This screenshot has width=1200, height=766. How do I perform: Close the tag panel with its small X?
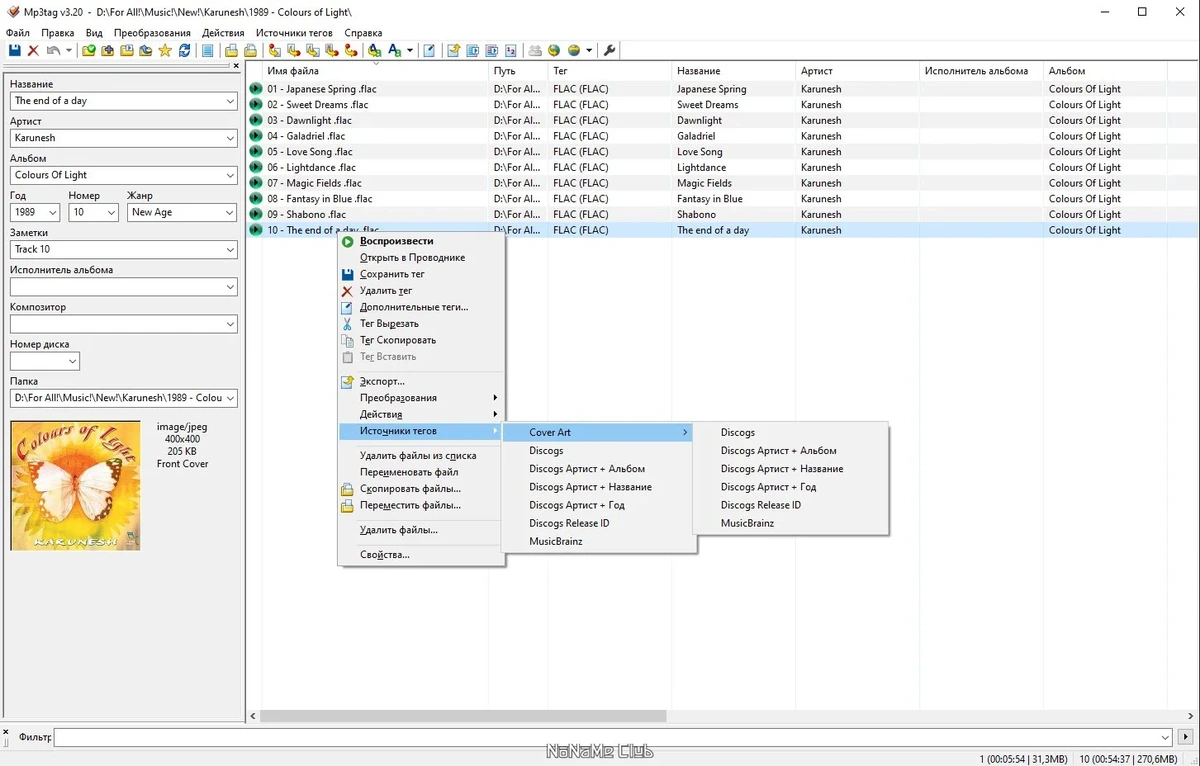click(236, 66)
